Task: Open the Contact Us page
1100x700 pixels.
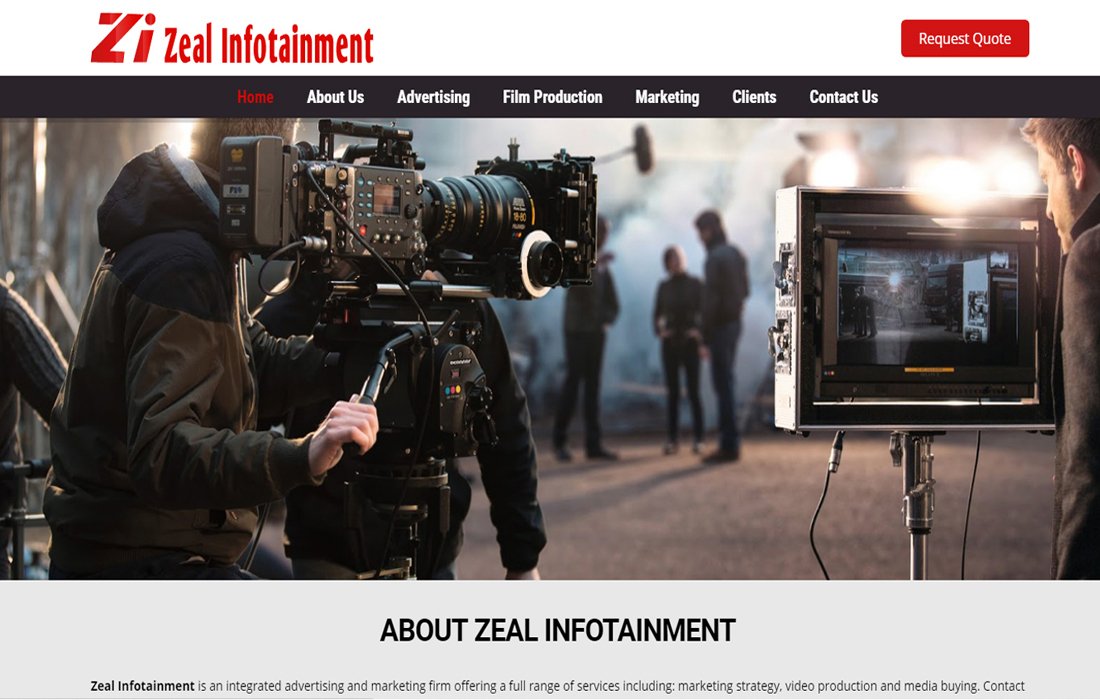Action: click(844, 97)
